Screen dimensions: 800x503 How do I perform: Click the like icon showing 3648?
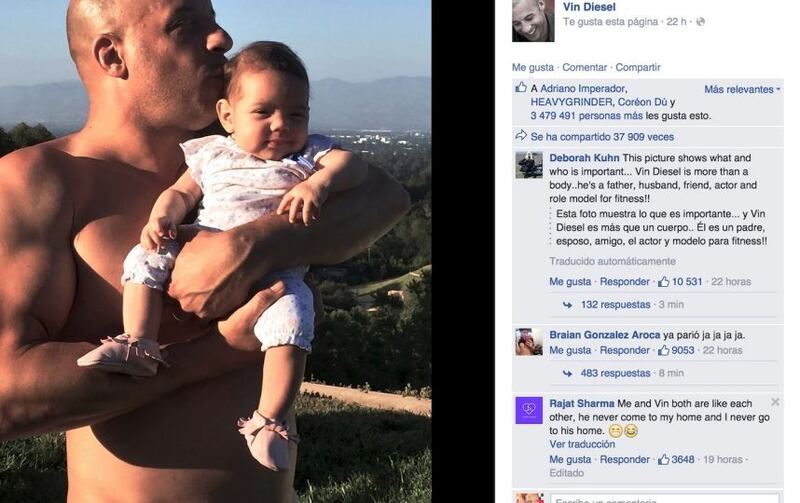tap(663, 460)
